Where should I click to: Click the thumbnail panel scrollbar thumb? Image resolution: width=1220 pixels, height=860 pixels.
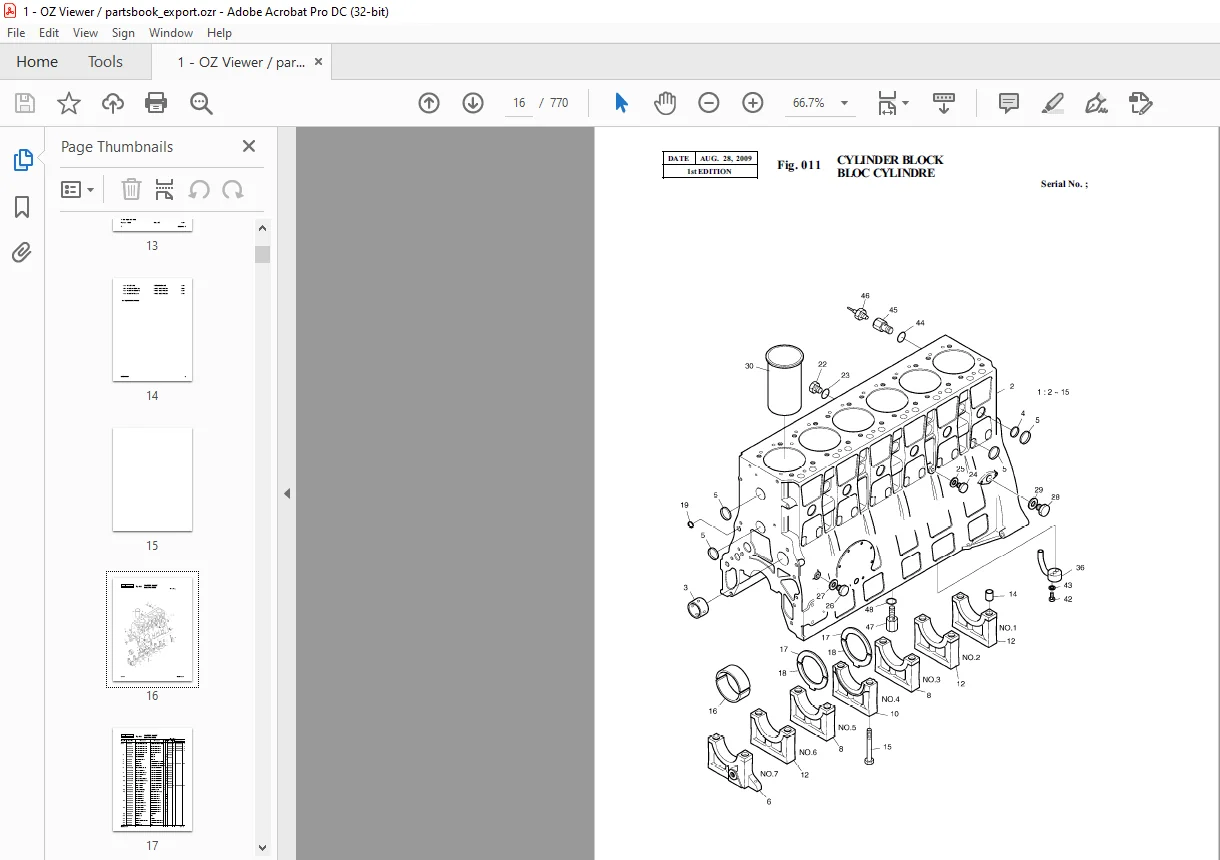coord(262,254)
